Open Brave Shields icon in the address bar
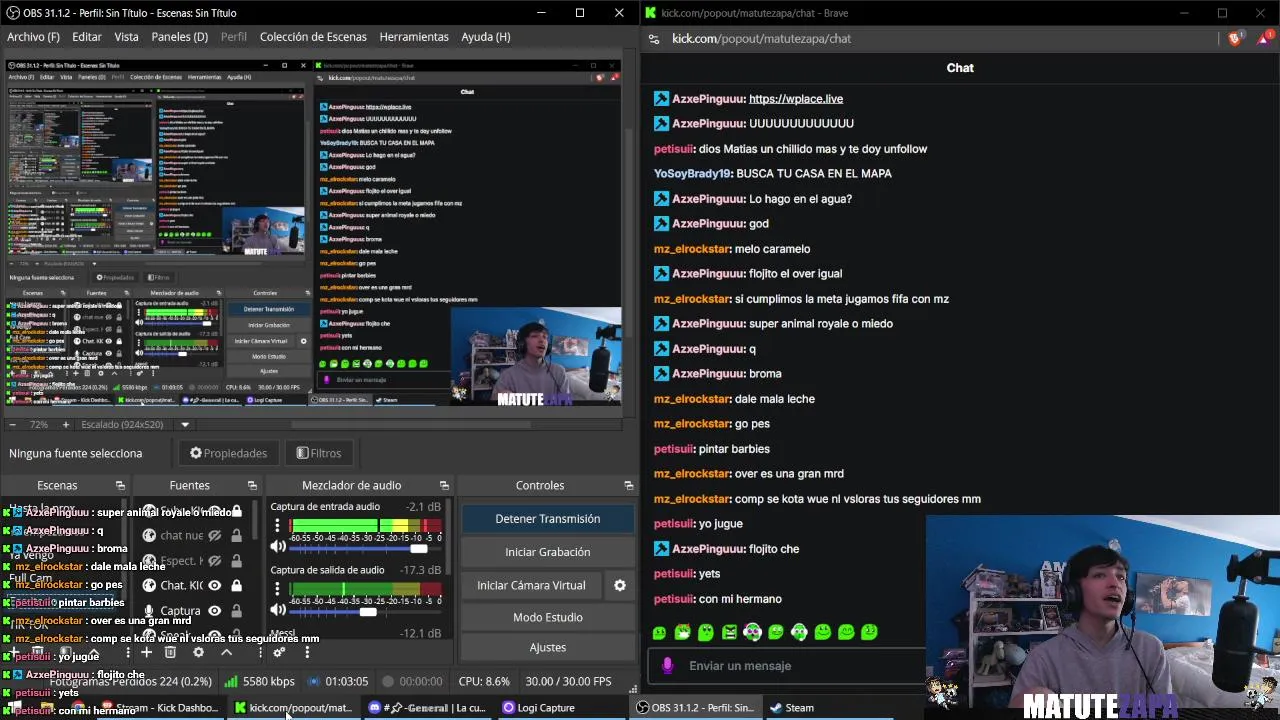The width and height of the screenshot is (1280, 720). 1235,39
